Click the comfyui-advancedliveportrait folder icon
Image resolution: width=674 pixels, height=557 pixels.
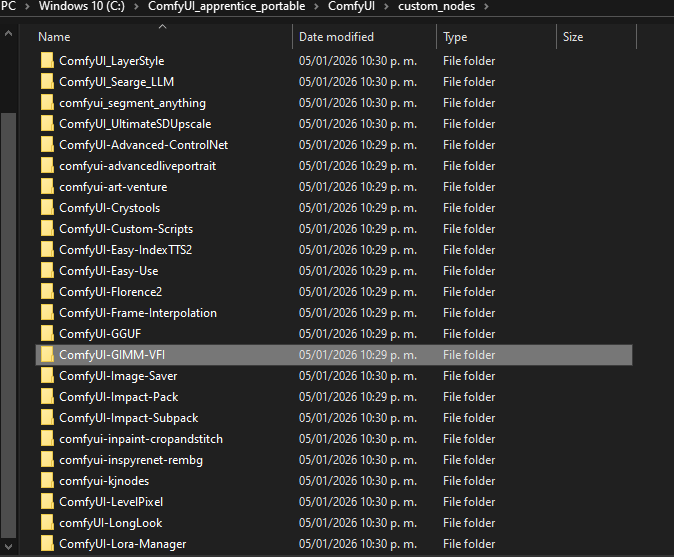47,166
